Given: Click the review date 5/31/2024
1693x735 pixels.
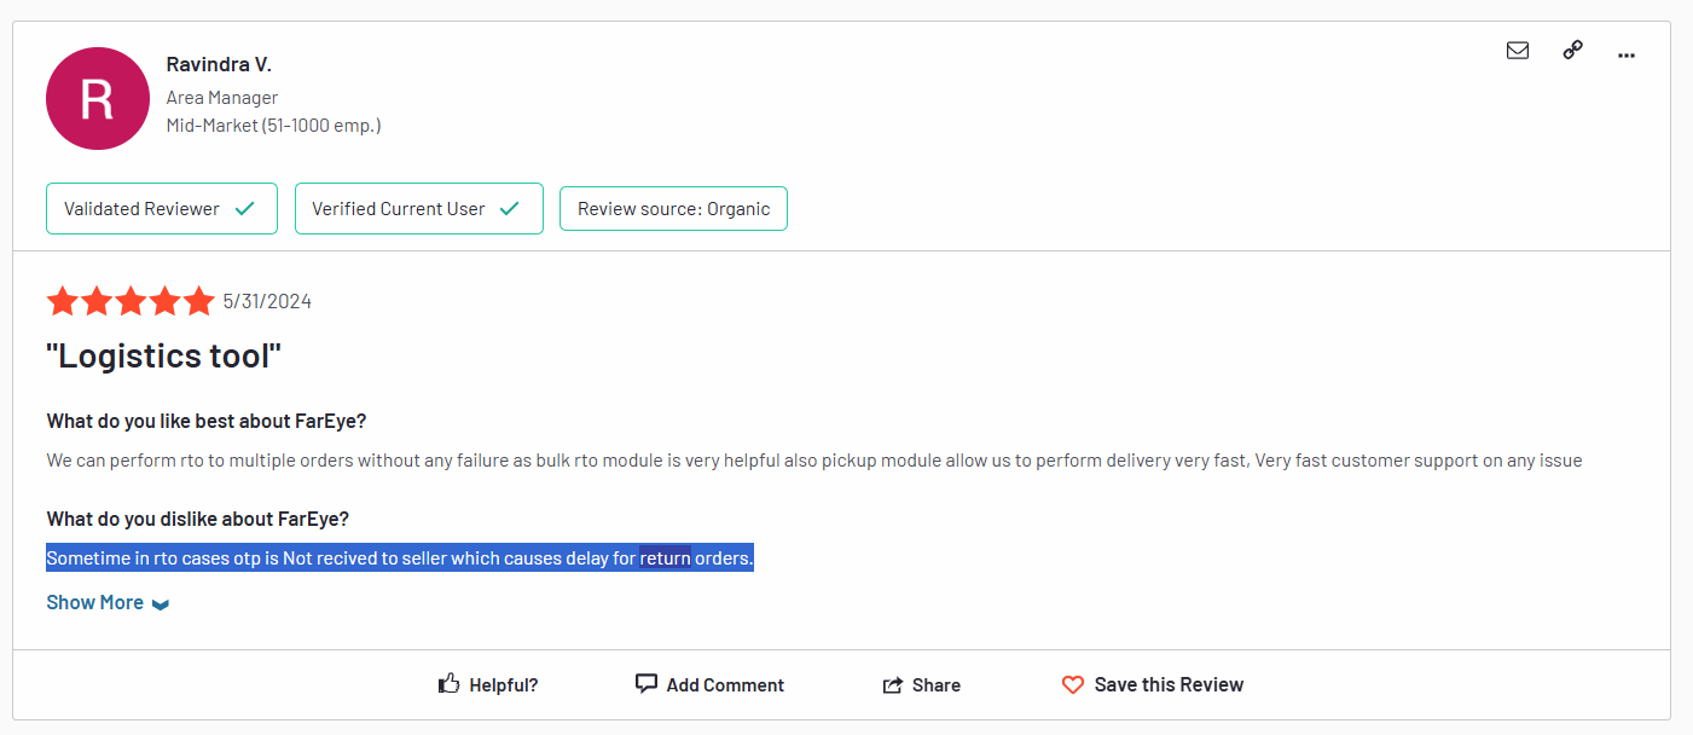Looking at the screenshot, I should 267,301.
